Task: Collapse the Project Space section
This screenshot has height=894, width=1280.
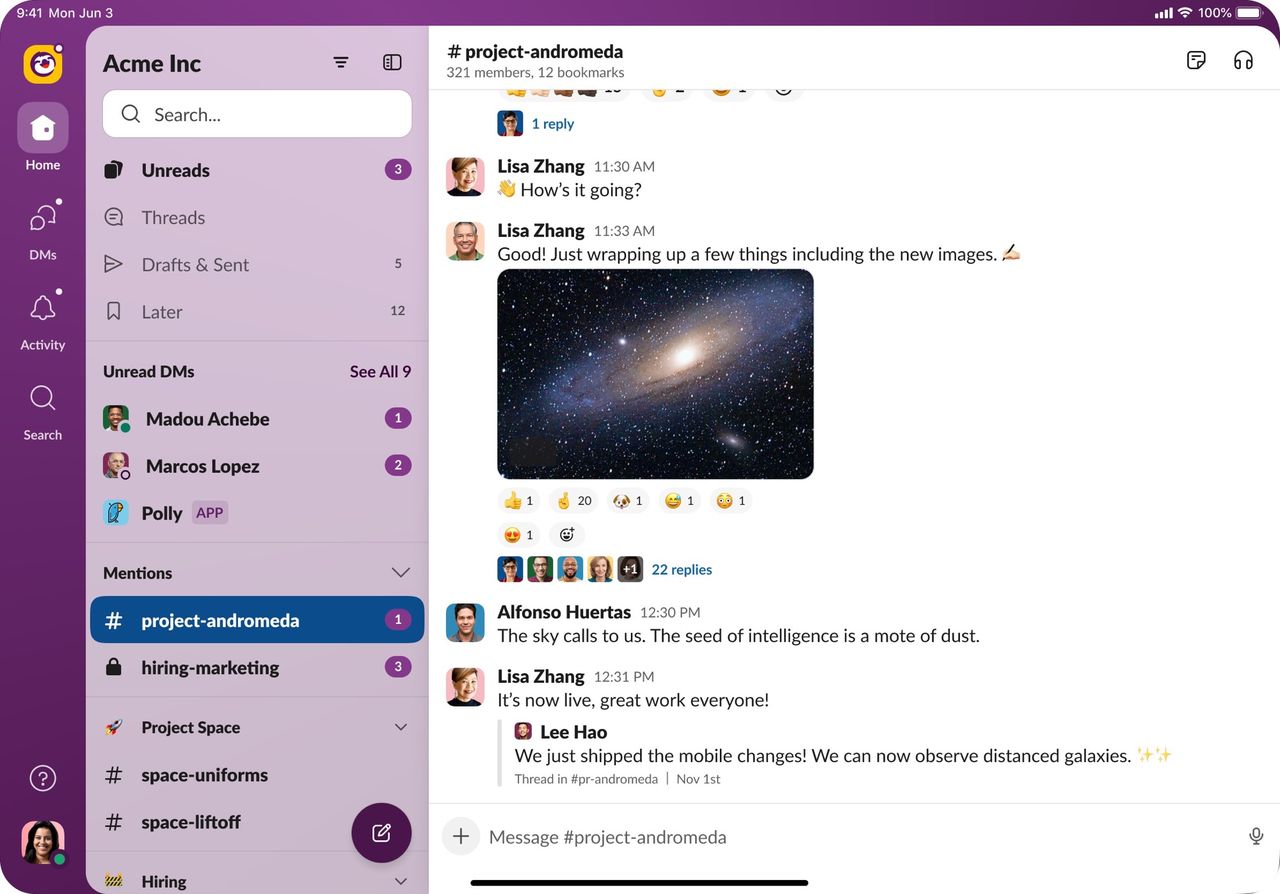Action: (400, 727)
